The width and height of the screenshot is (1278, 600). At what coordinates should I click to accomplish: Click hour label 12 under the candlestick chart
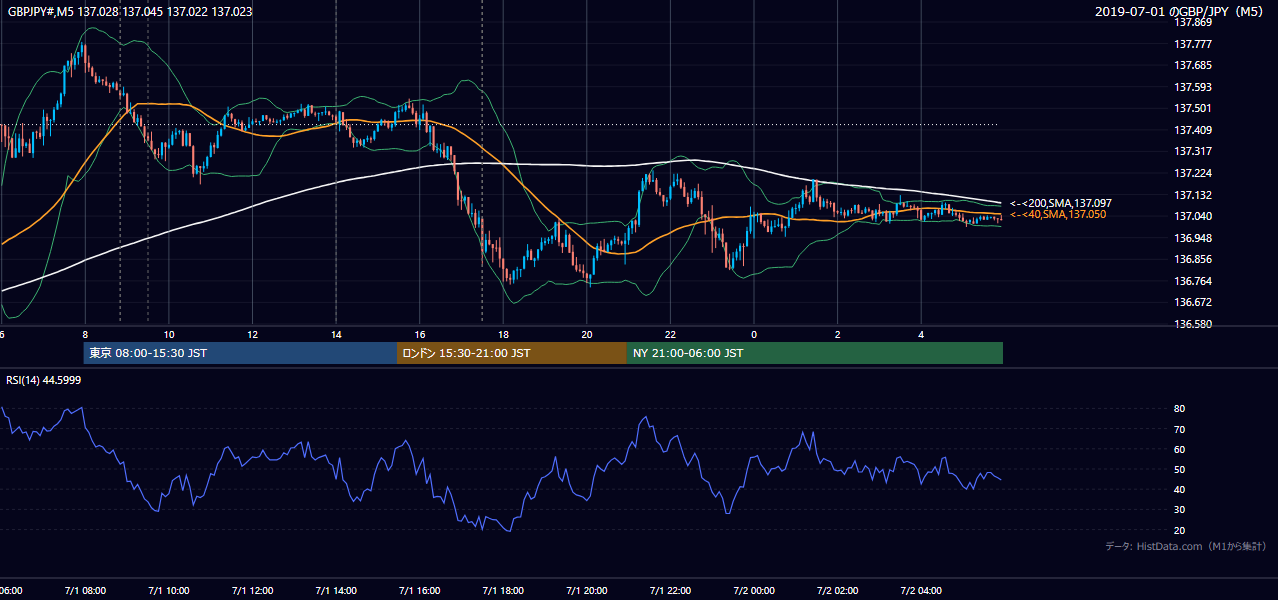click(x=252, y=335)
